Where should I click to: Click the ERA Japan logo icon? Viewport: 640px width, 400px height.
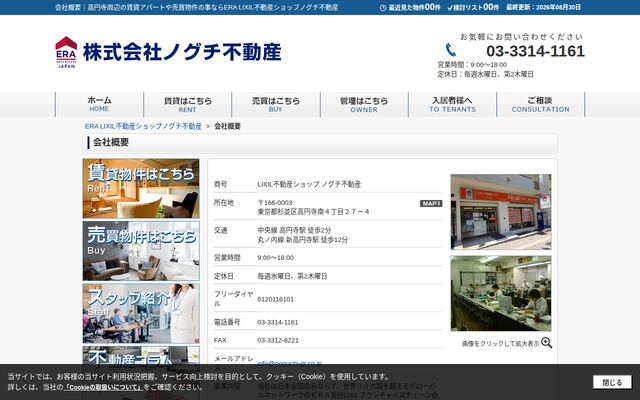tap(66, 52)
